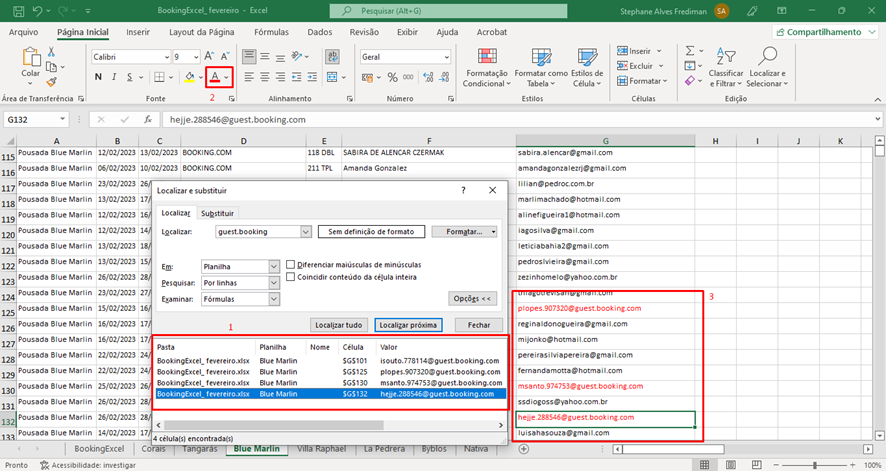The height and width of the screenshot is (471, 886).
Task: Click the yellow fill color bucket icon
Action: point(189,77)
